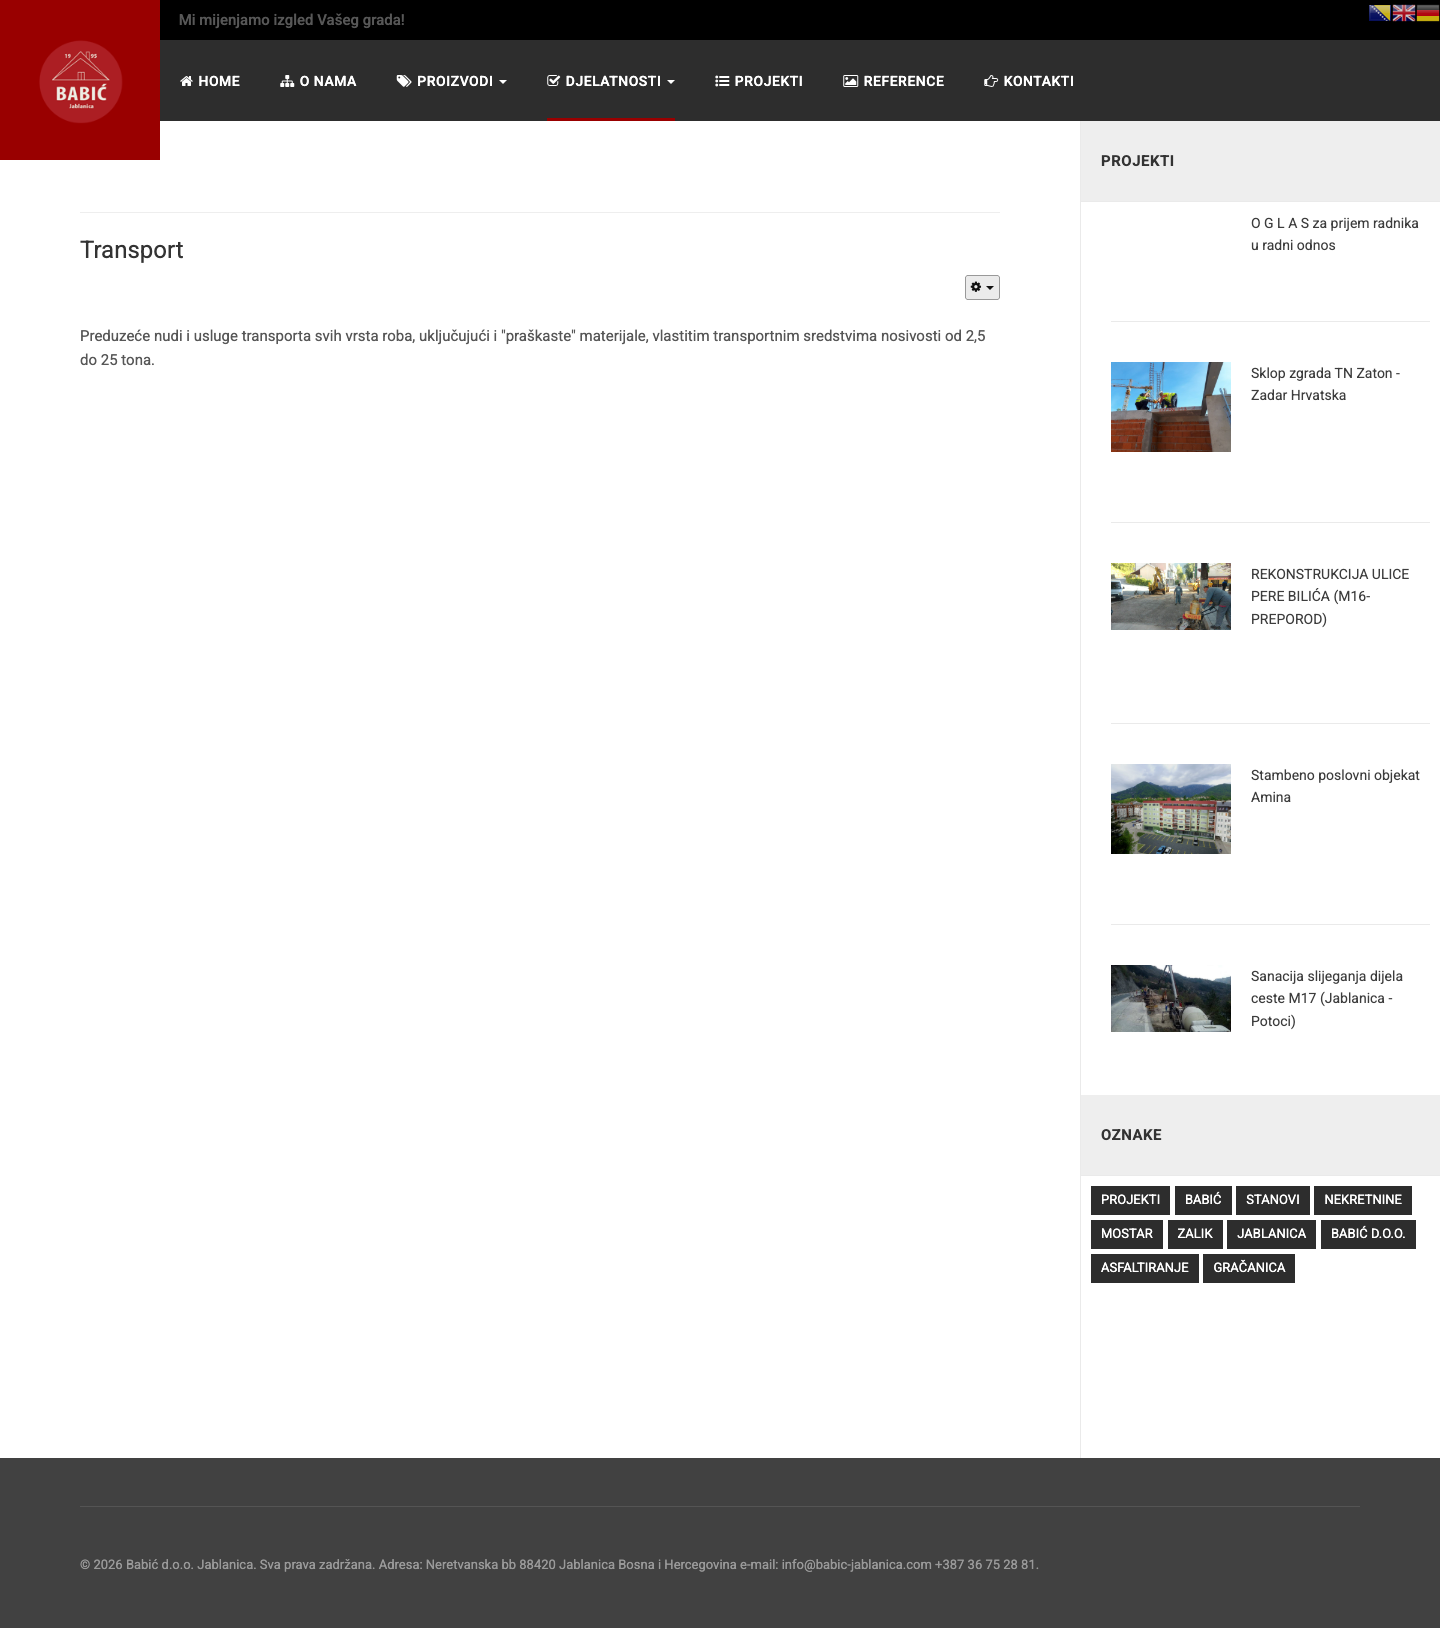Image resolution: width=1440 pixels, height=1628 pixels.
Task: Open the Stambeno poslovni objekat Amina thumbnail
Action: coord(1171,809)
